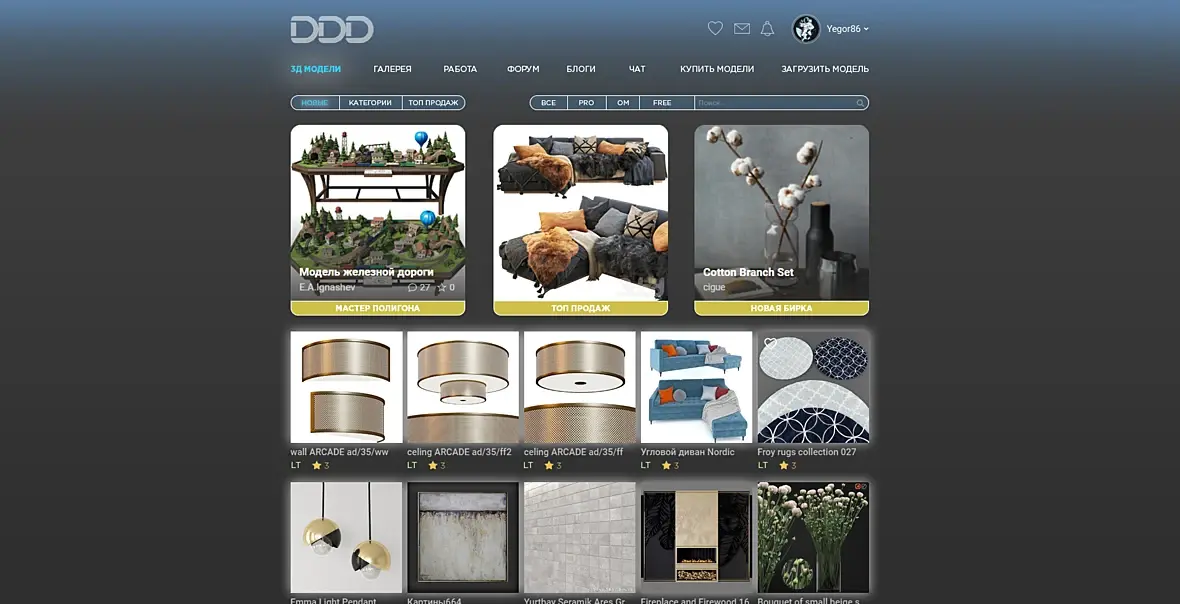Open notifications bell icon
Screen dimensions: 1180x604
point(767,29)
